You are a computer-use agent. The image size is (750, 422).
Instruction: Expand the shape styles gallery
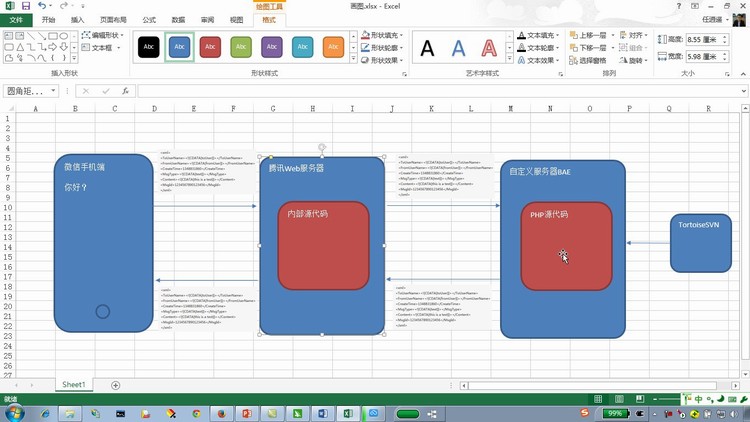(353, 59)
